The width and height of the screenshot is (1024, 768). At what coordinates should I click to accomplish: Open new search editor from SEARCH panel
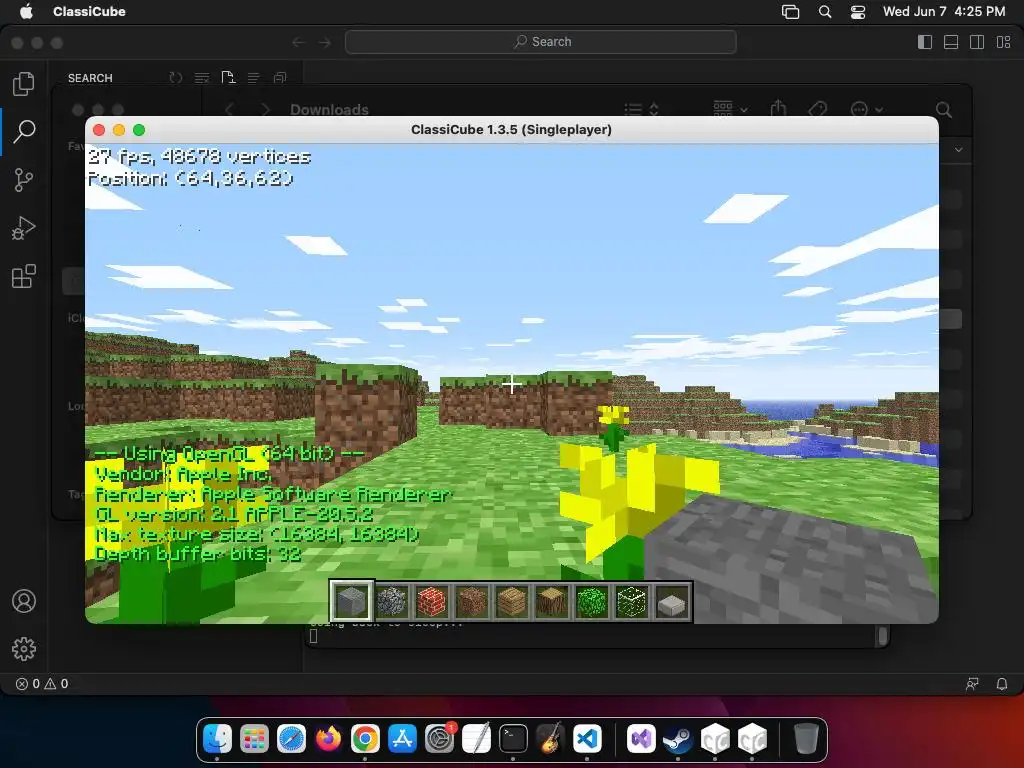228,78
